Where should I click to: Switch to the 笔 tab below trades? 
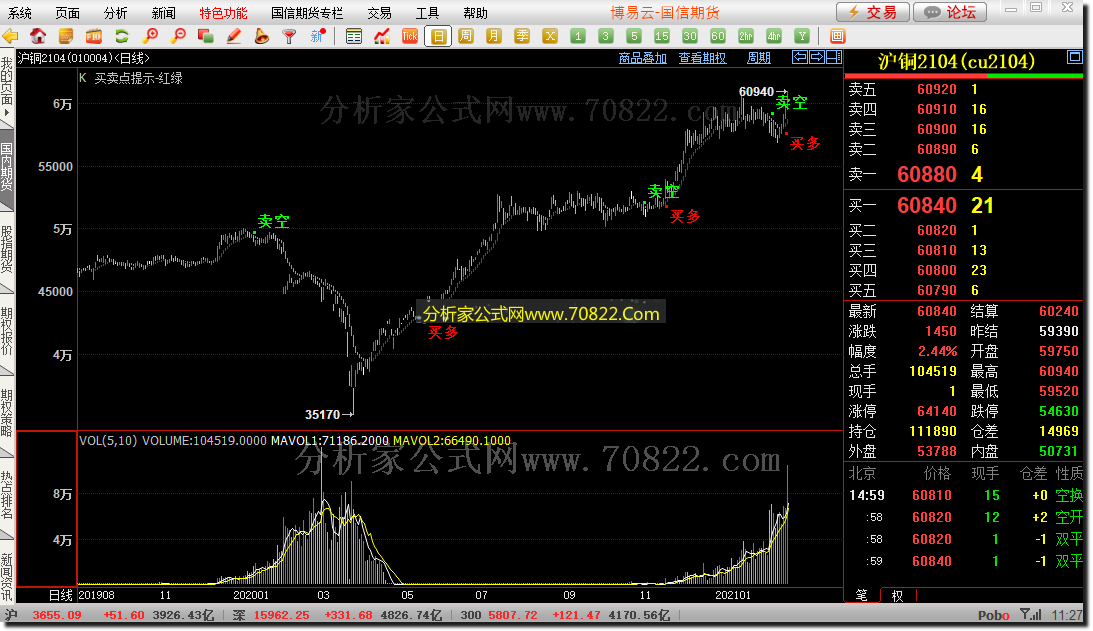pos(862,595)
